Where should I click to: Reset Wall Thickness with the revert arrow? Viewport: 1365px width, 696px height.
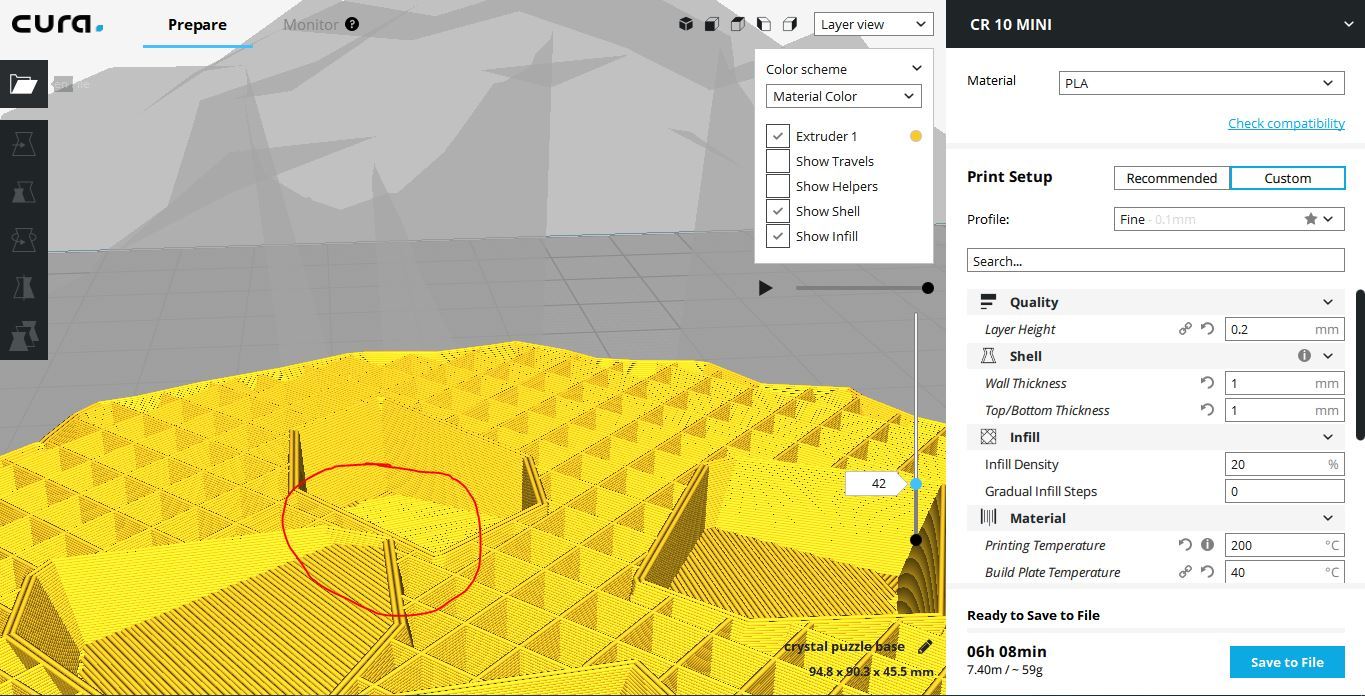pos(1207,383)
